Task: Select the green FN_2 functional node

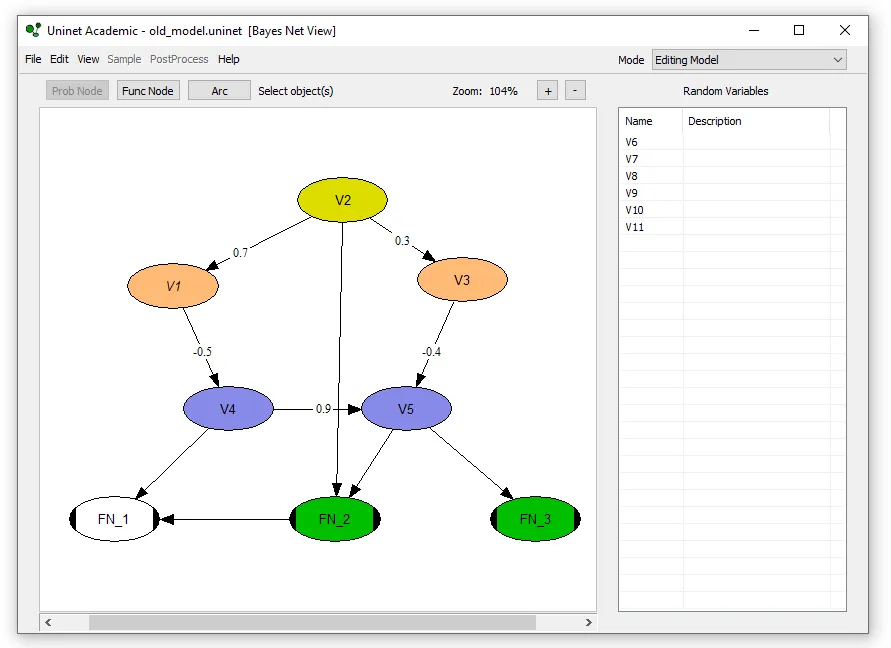Action: (x=335, y=519)
